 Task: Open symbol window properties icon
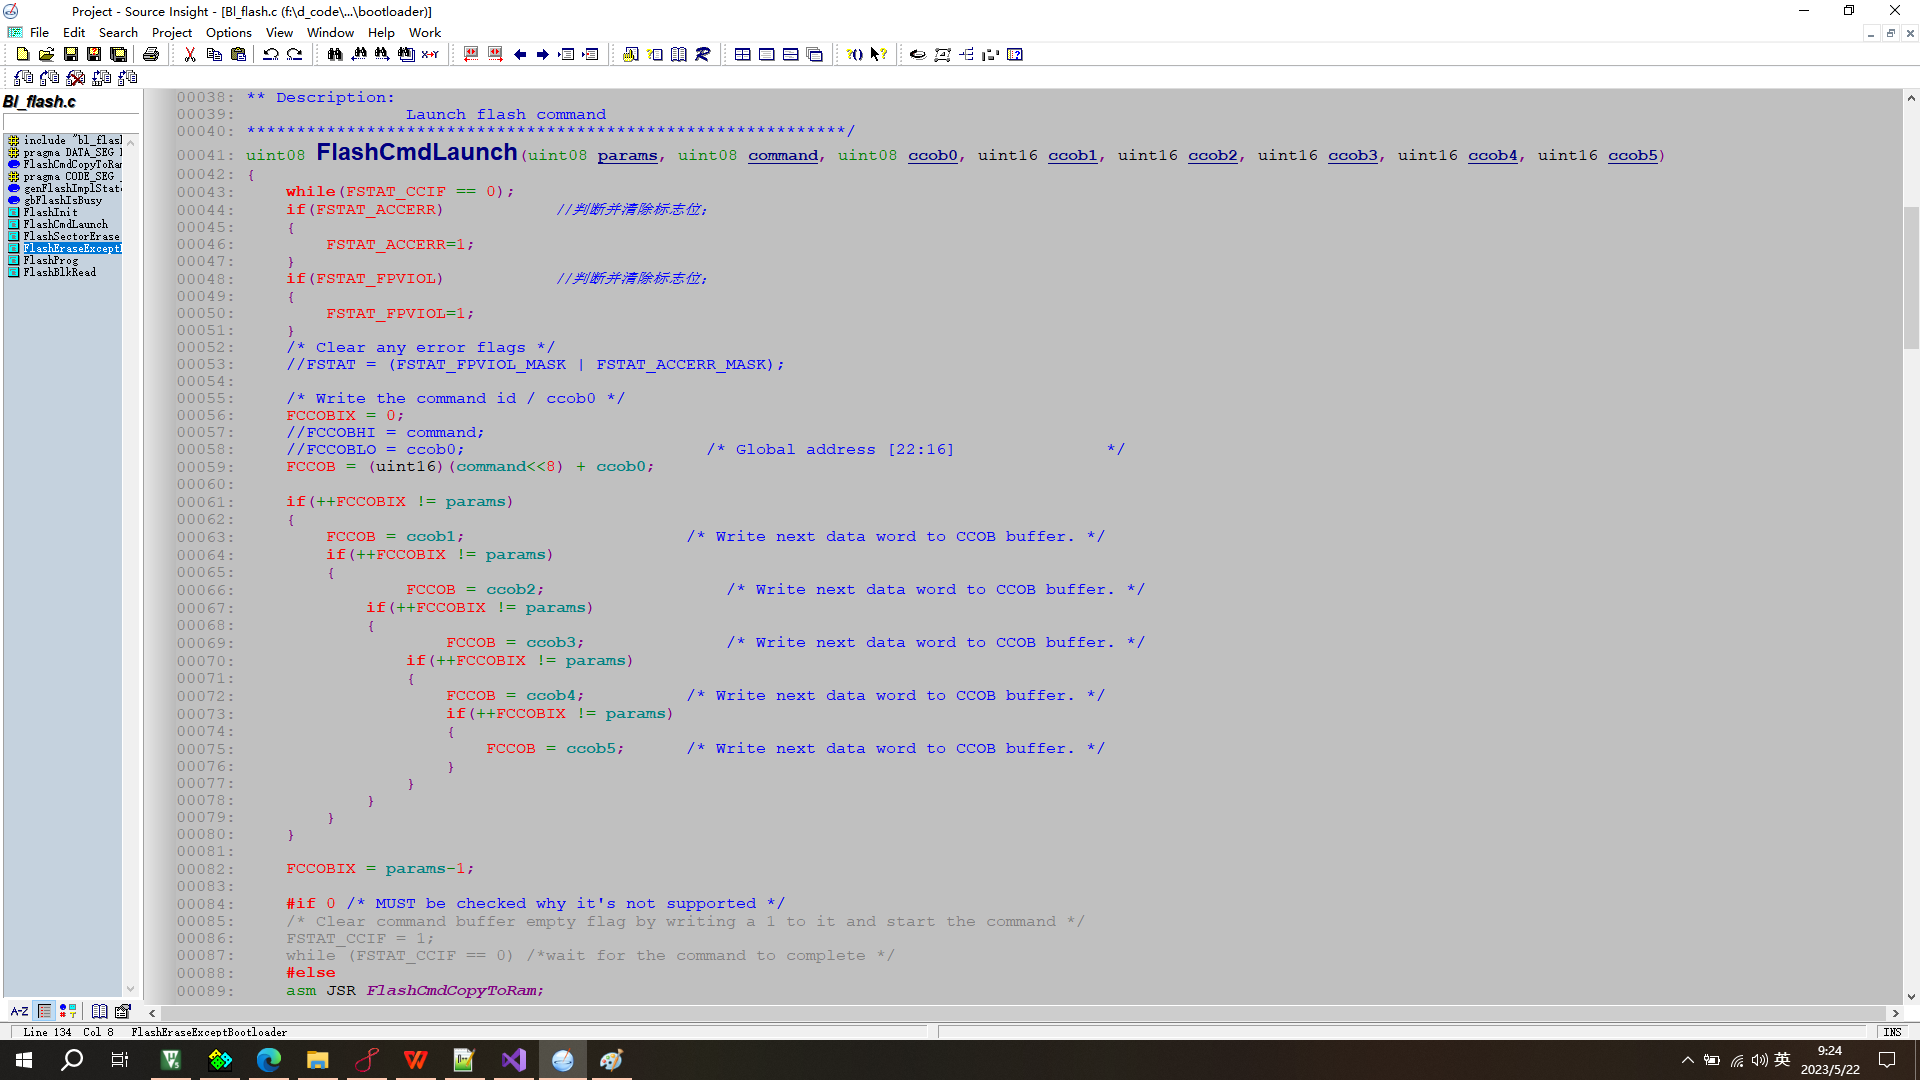point(123,1011)
